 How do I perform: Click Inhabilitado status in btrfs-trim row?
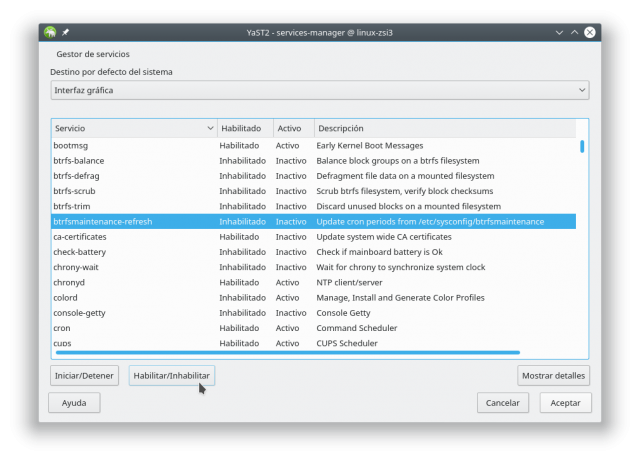tap(242, 207)
